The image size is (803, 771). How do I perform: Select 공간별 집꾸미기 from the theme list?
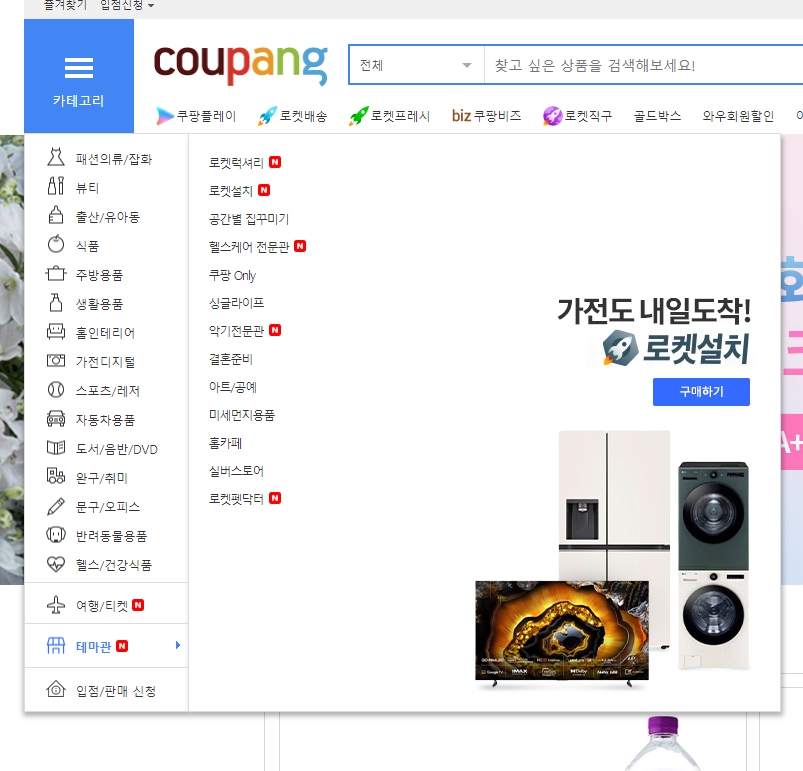249,219
